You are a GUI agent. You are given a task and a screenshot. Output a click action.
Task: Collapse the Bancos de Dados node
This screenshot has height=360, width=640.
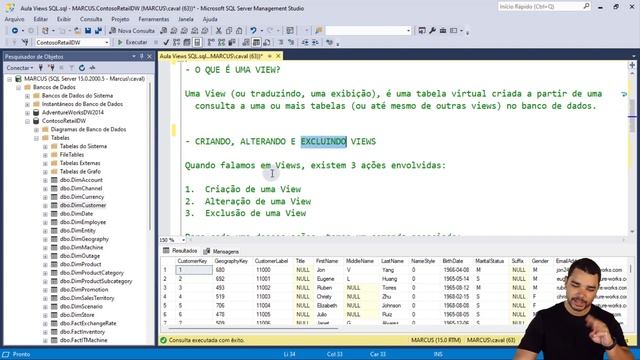[x=18, y=87]
